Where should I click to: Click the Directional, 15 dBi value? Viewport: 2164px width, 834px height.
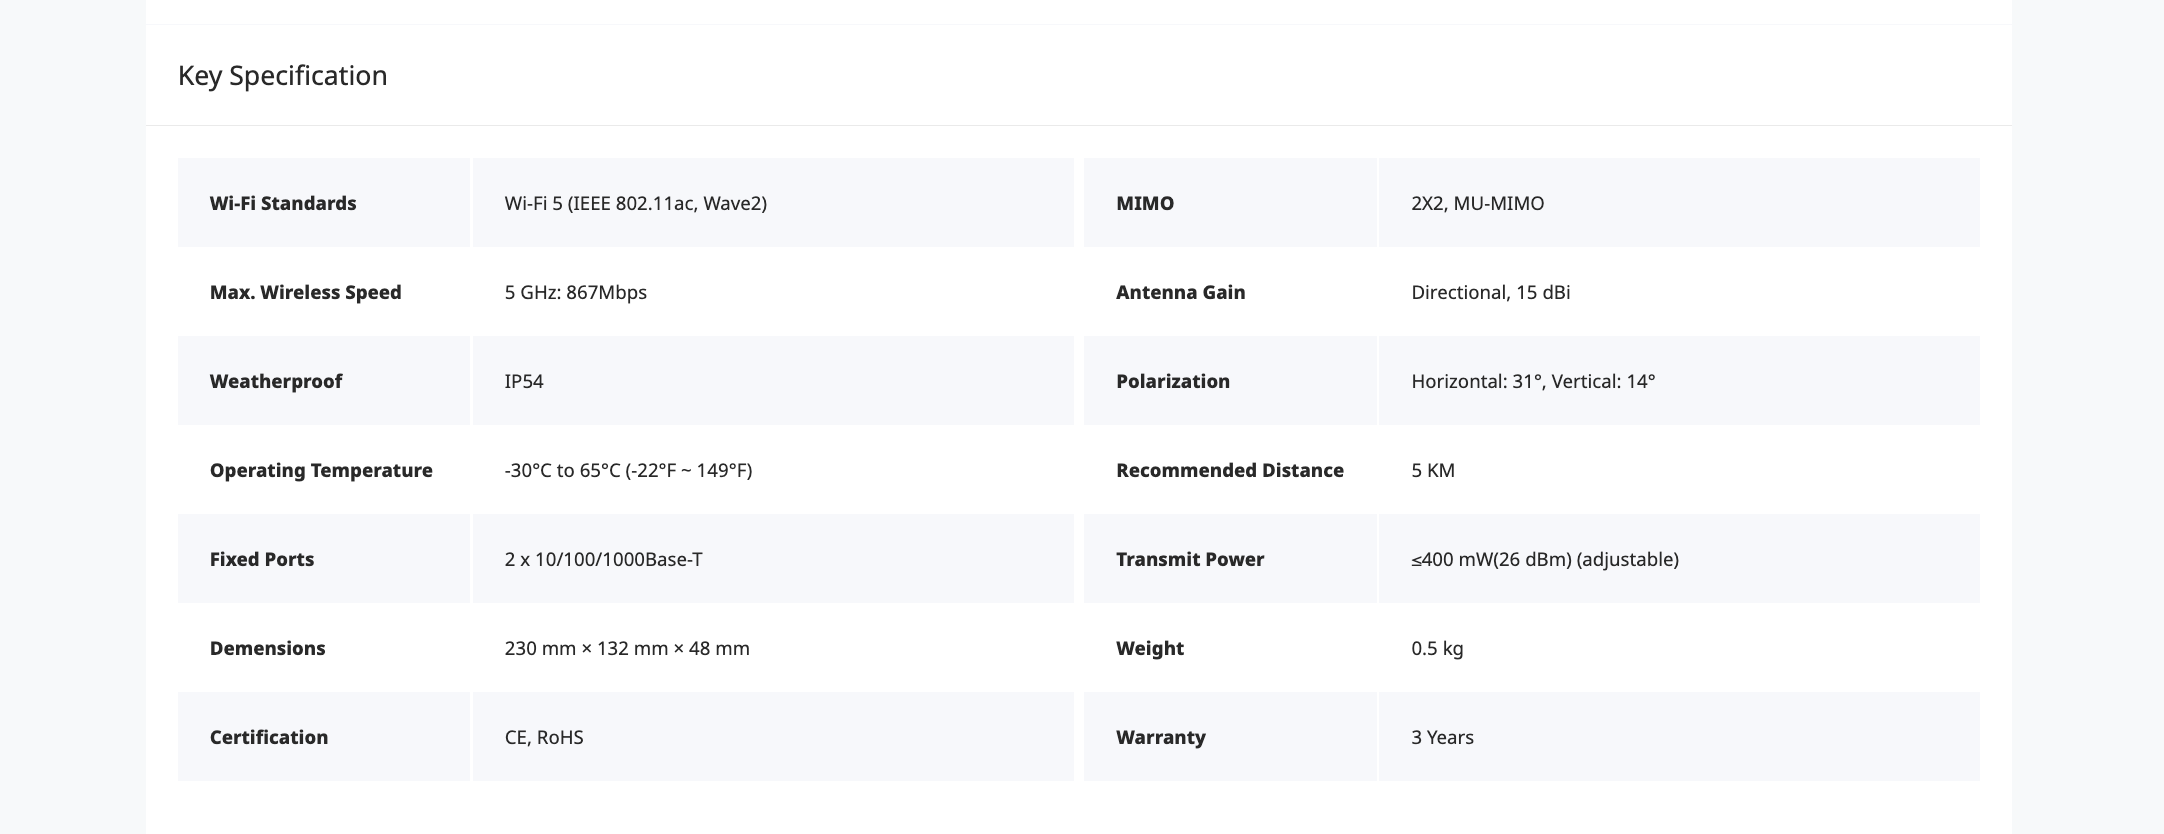tap(1491, 292)
